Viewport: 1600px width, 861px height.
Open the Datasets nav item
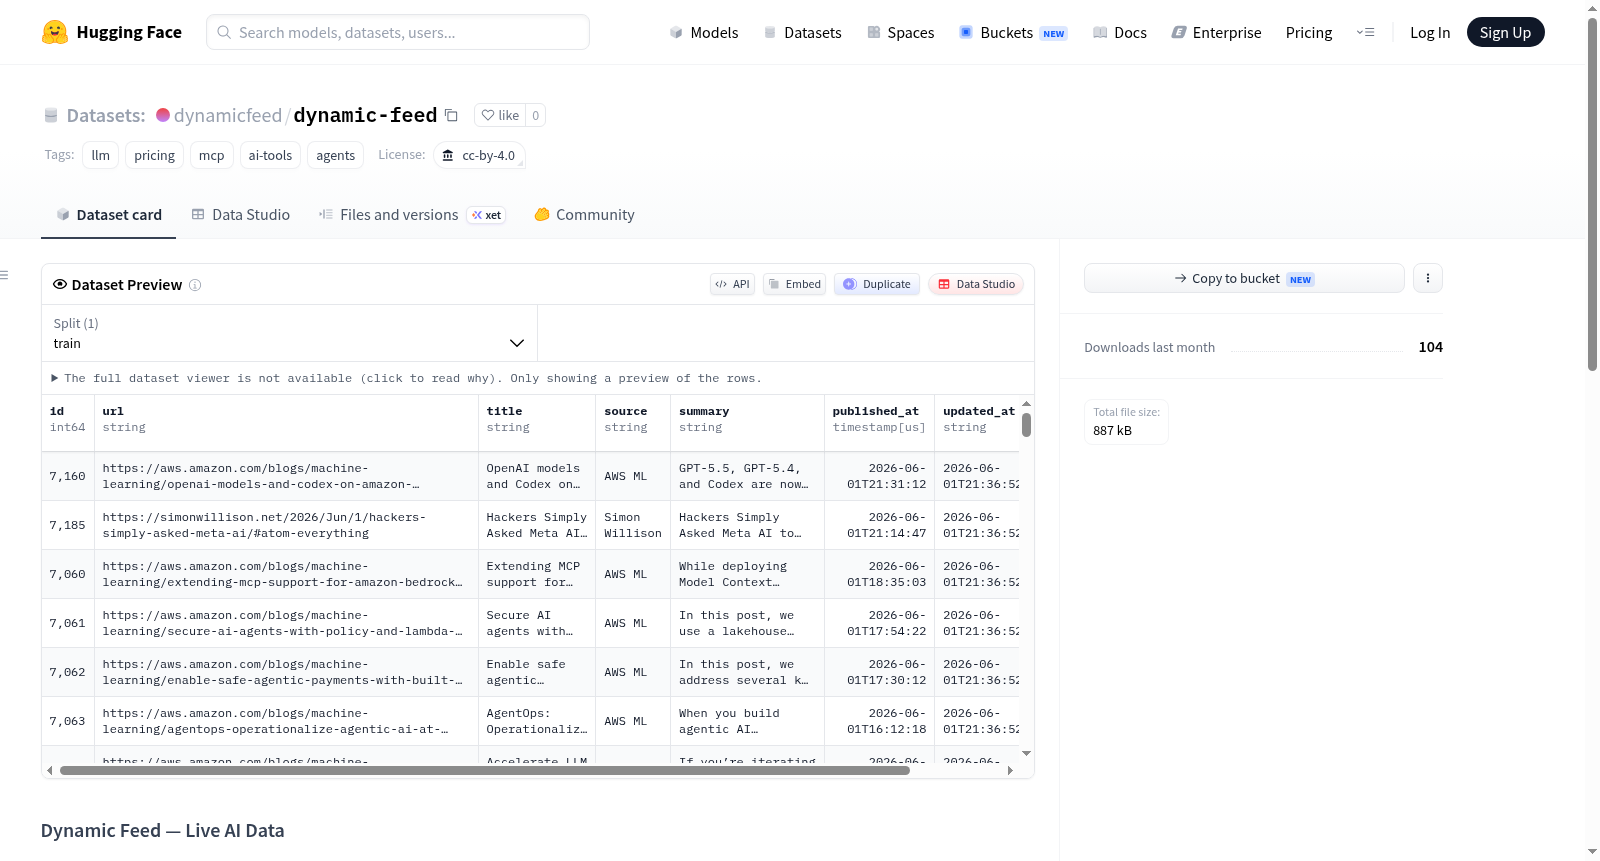click(803, 32)
